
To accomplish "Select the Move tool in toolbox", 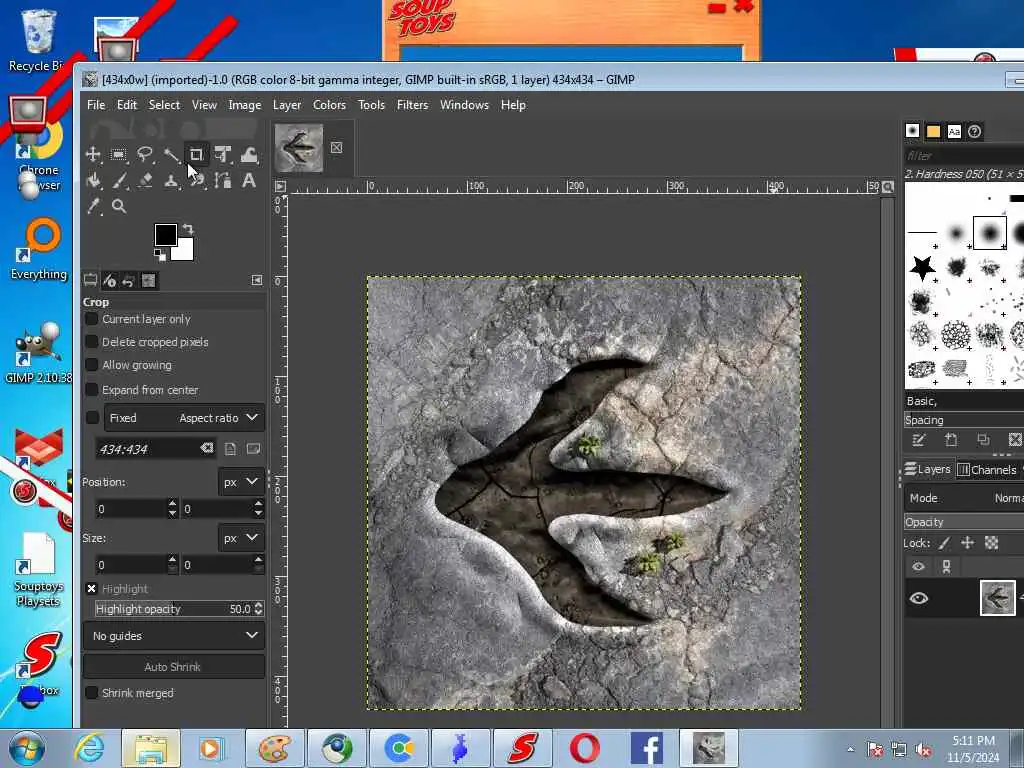I will click(93, 155).
